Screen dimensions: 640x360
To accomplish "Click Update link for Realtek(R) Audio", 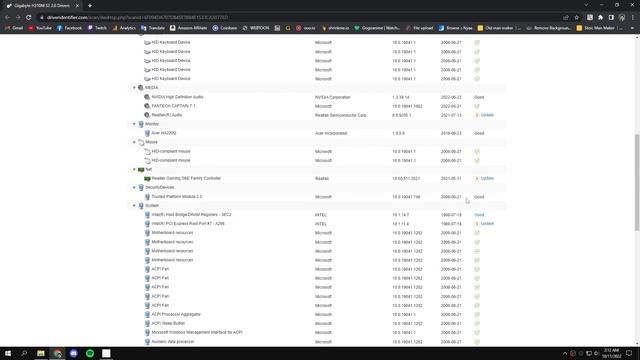I will (x=487, y=115).
